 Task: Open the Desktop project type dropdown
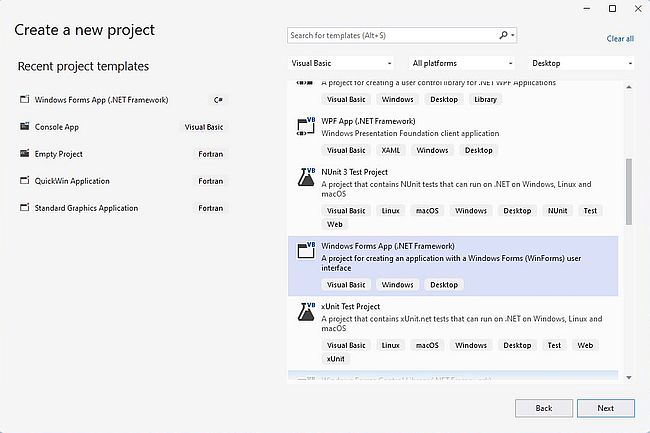click(x=582, y=63)
